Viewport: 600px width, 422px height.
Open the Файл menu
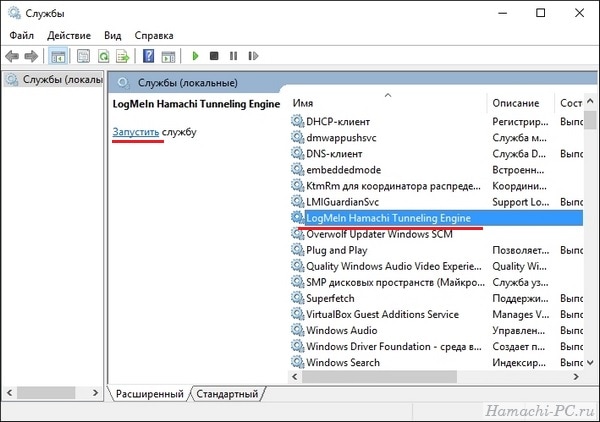pyautogui.click(x=21, y=36)
